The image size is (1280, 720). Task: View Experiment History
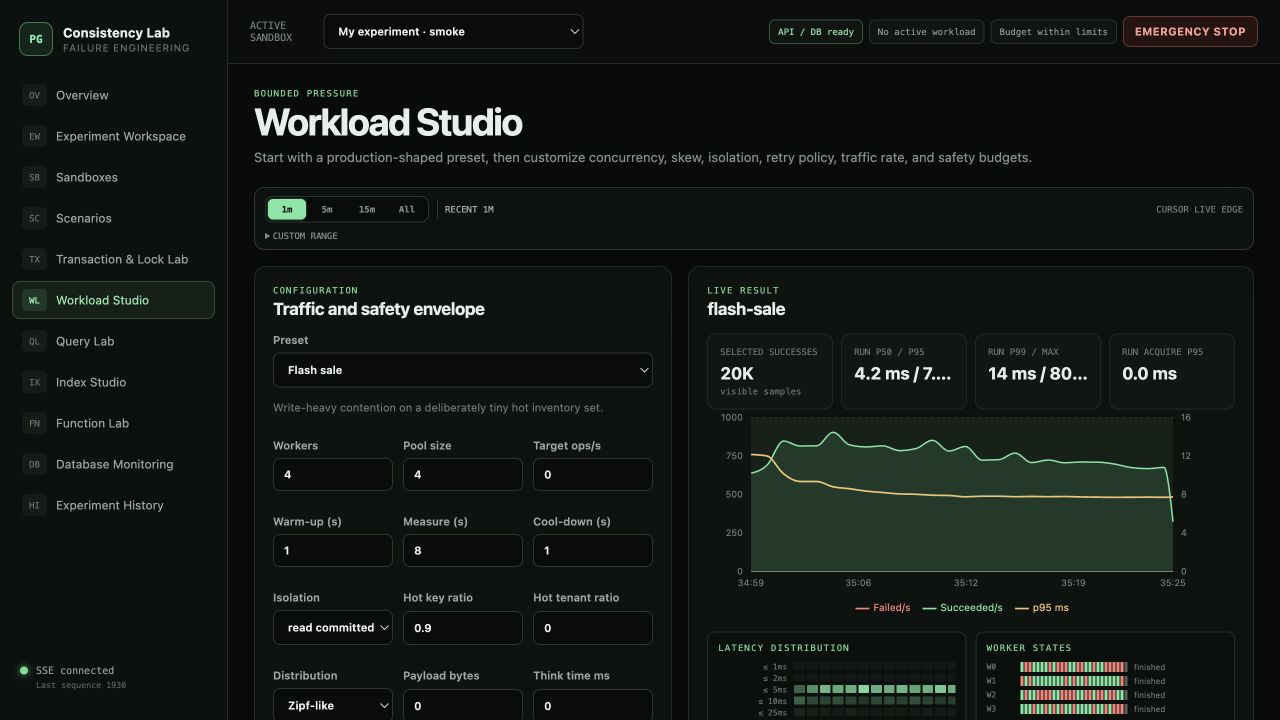(113, 505)
